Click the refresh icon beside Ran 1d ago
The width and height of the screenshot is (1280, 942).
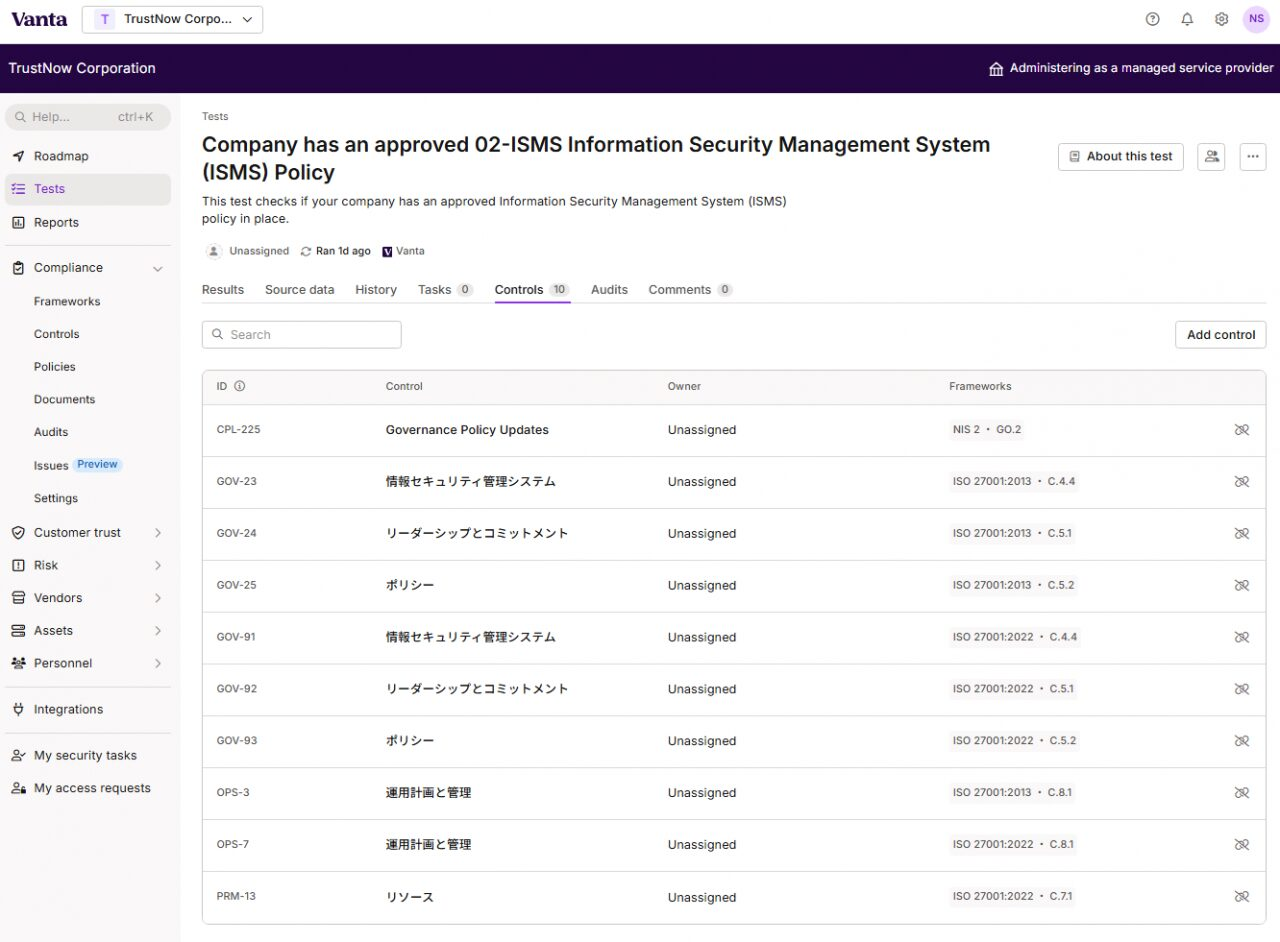pos(306,252)
